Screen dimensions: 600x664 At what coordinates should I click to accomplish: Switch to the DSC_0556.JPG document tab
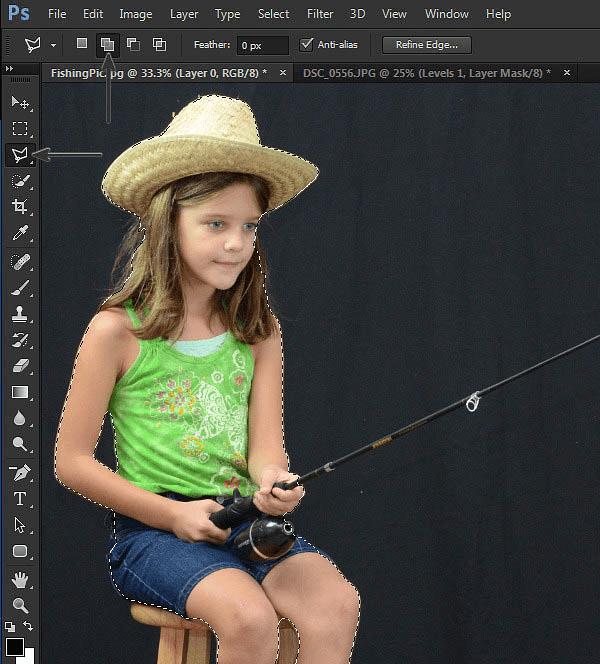426,73
